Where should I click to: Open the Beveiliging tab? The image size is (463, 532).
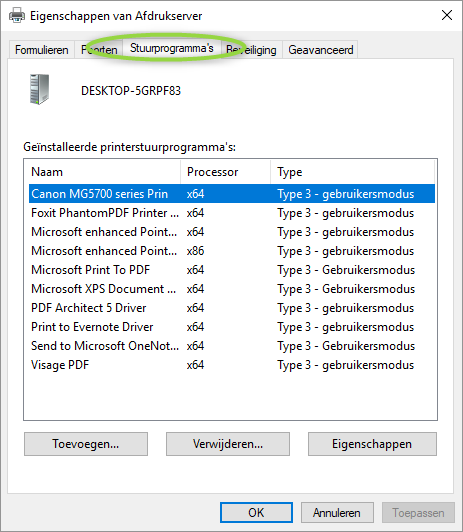coord(251,50)
